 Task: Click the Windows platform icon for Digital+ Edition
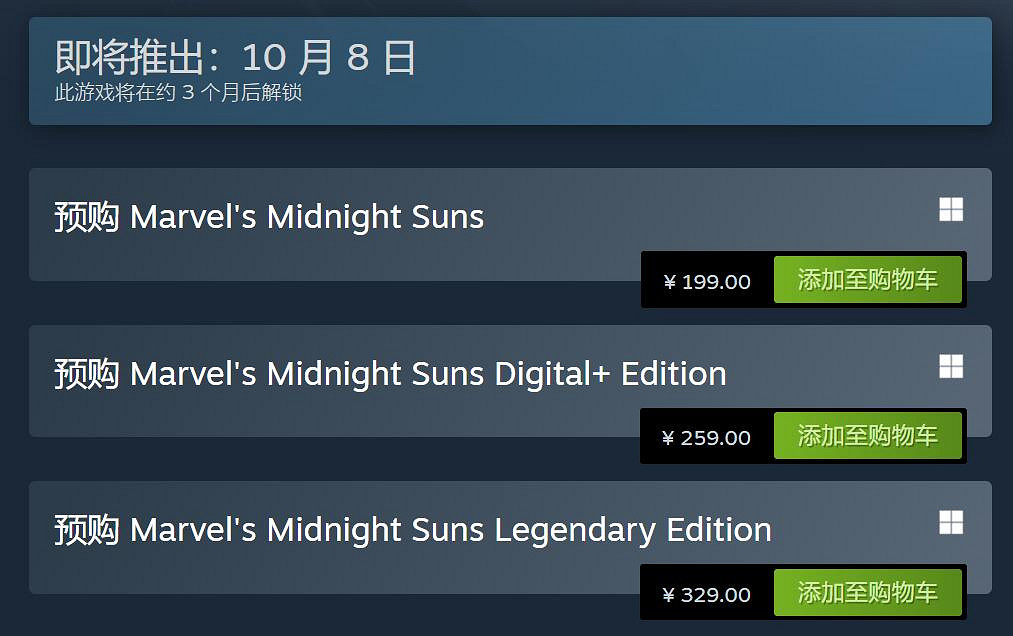click(950, 367)
